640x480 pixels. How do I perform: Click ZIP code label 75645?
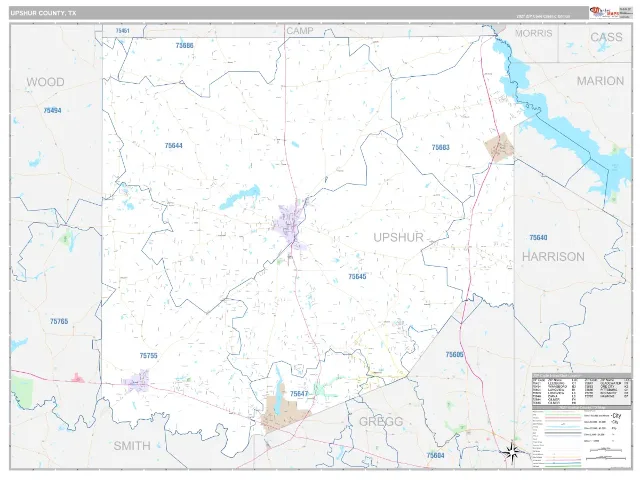point(357,277)
